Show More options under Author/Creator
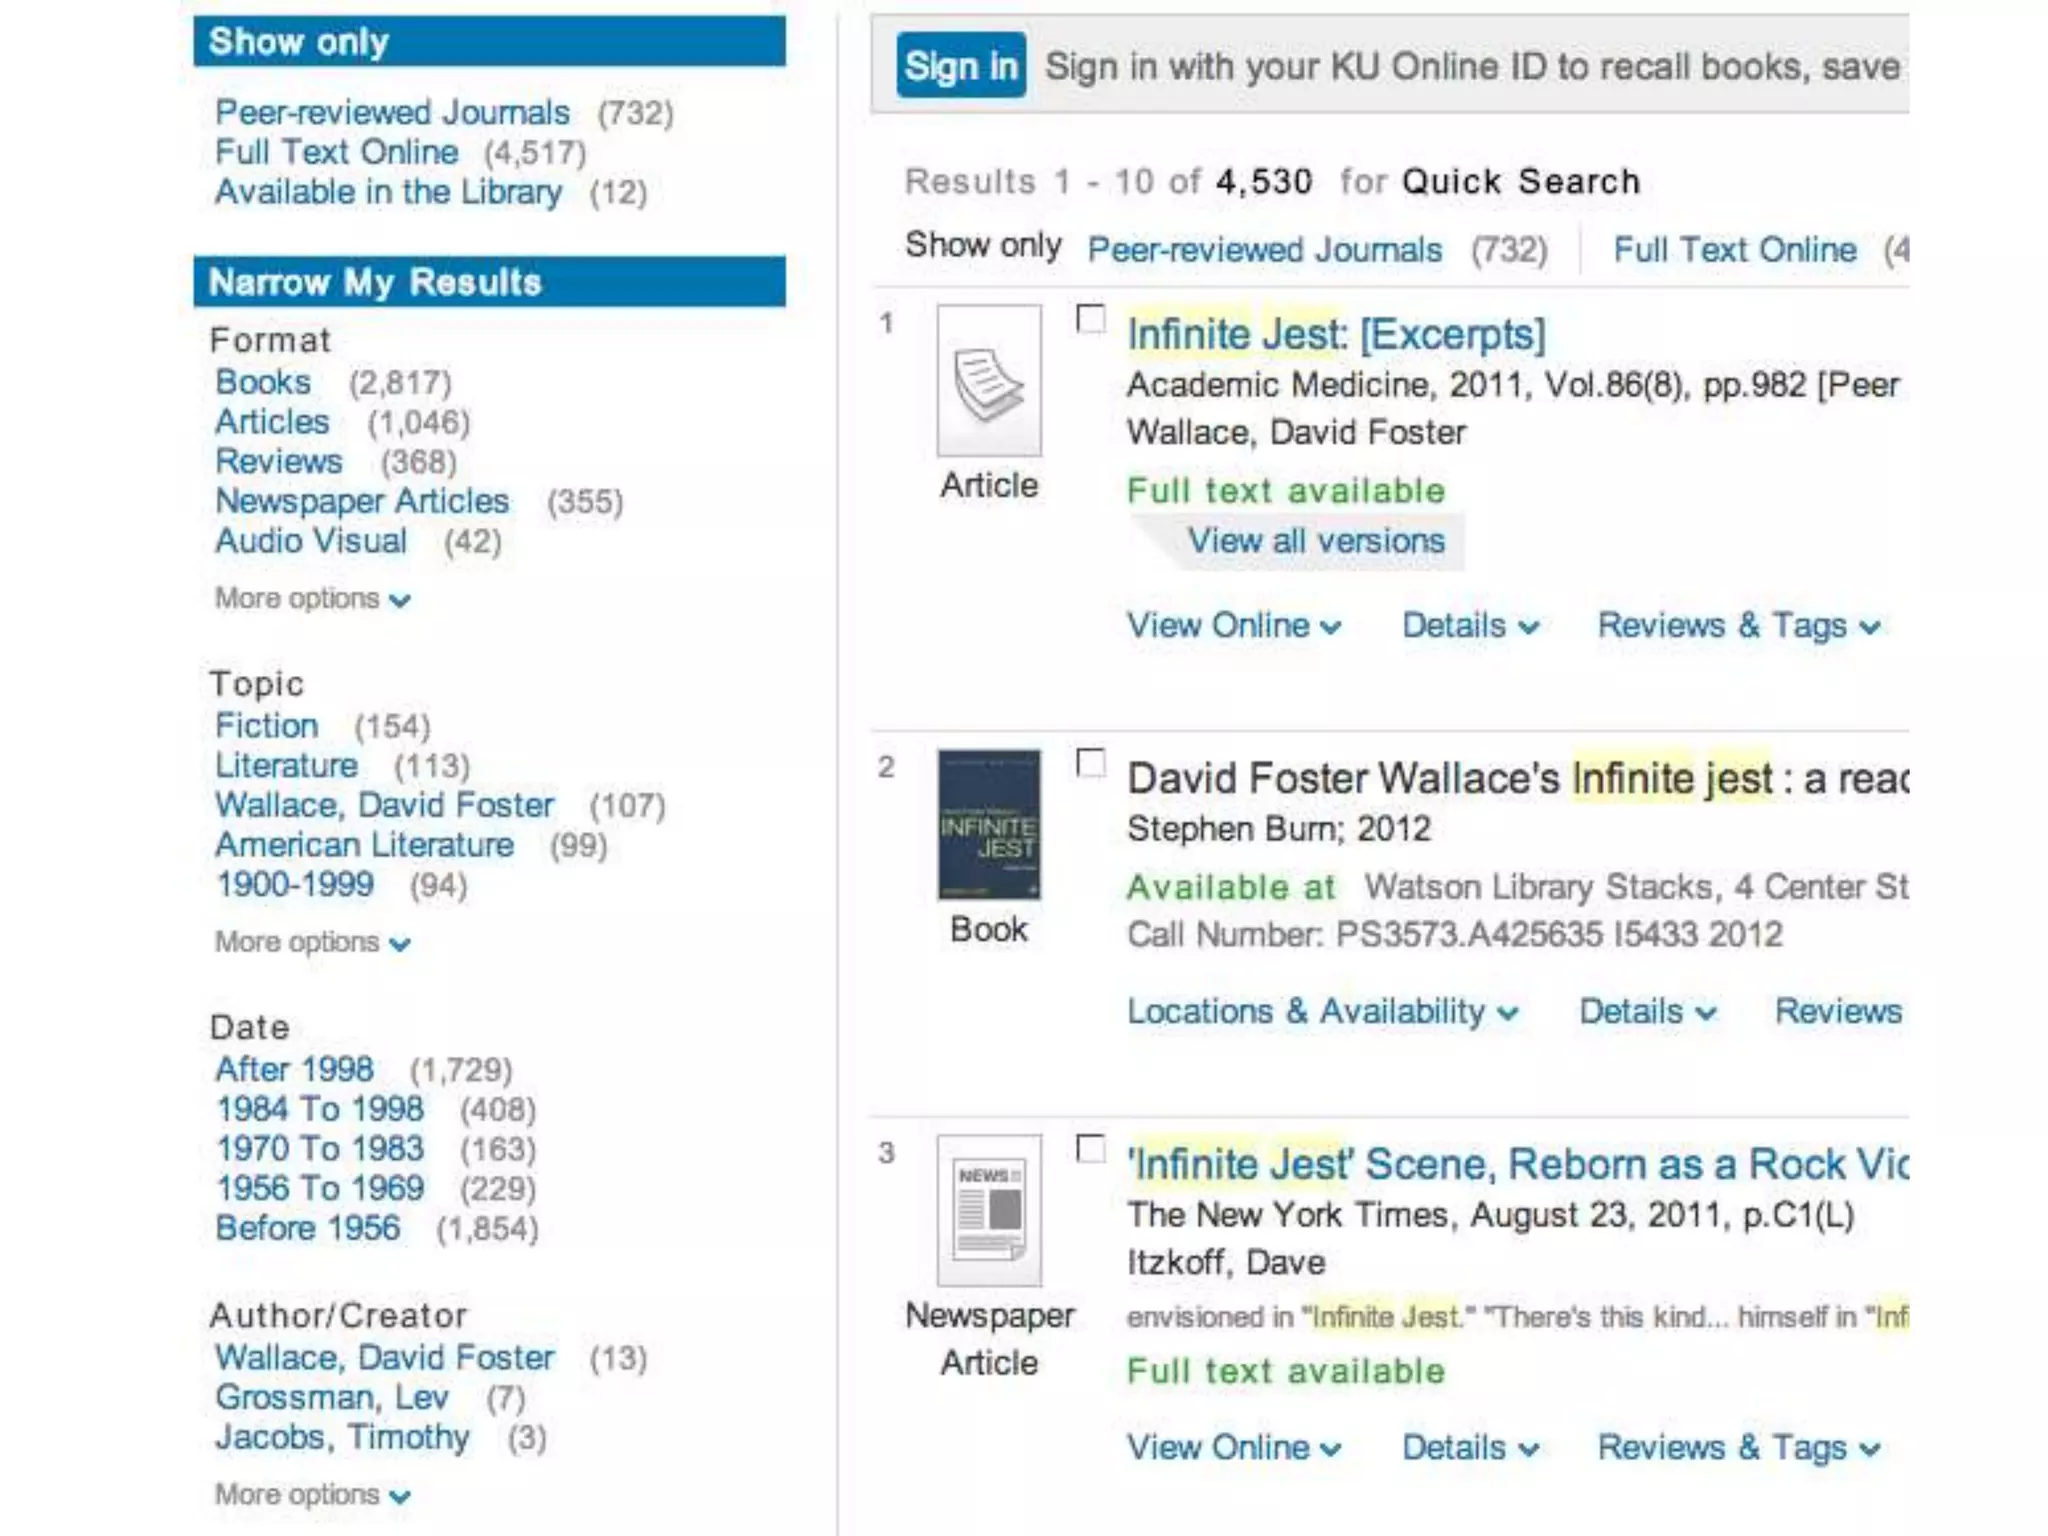 [x=312, y=1495]
